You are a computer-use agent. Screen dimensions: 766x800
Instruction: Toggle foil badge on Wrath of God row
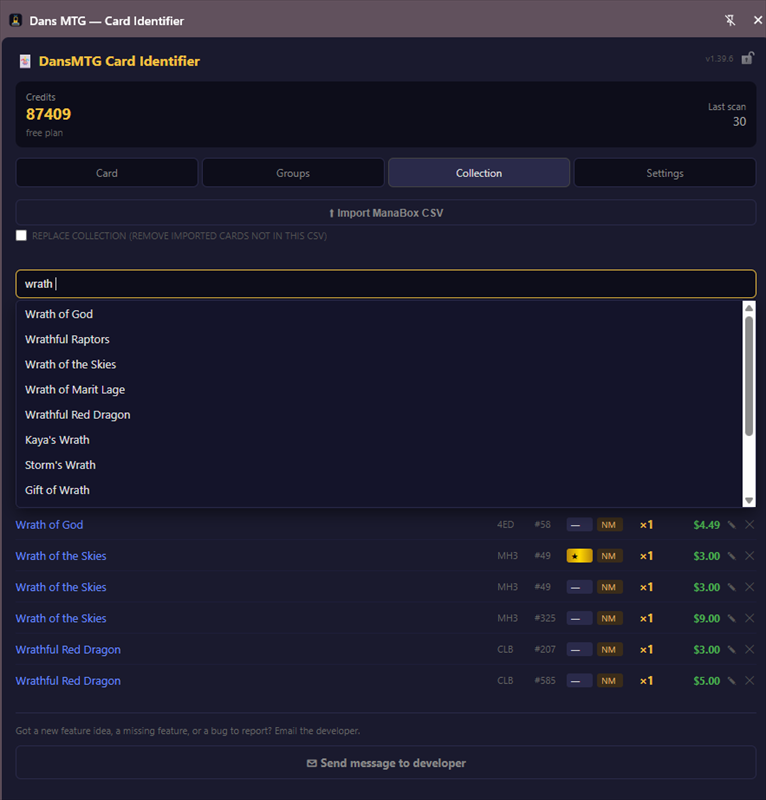(579, 524)
